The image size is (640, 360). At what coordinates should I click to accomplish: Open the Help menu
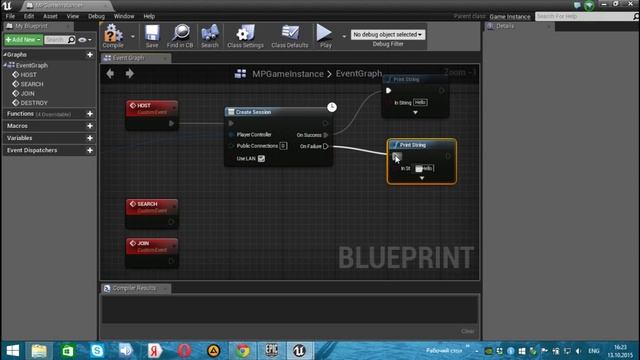[x=149, y=16]
